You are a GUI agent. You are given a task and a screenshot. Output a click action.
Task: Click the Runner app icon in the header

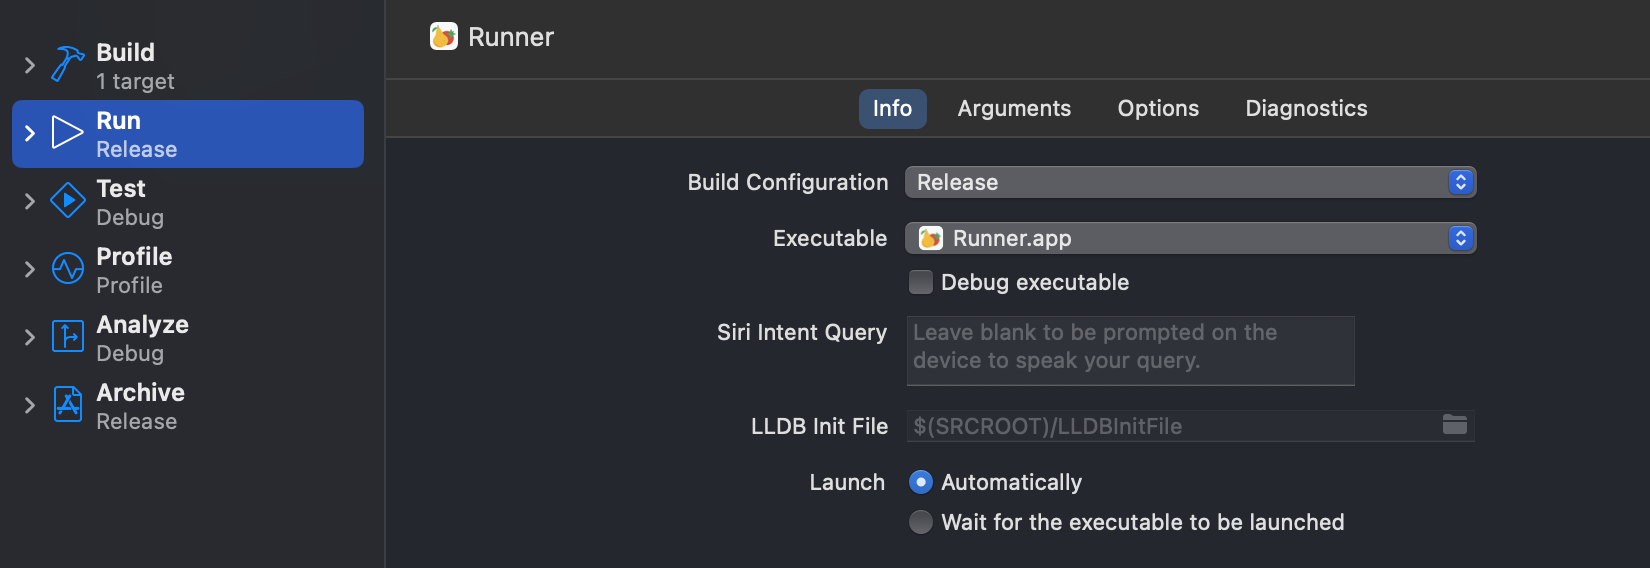443,37
